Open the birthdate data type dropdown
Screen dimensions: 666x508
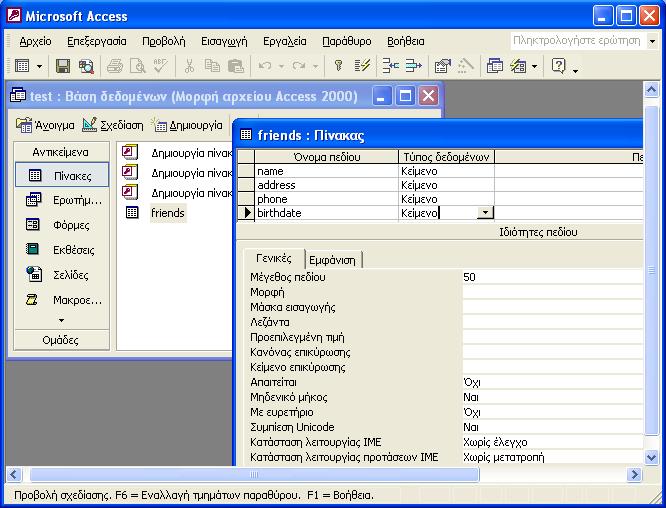click(485, 213)
